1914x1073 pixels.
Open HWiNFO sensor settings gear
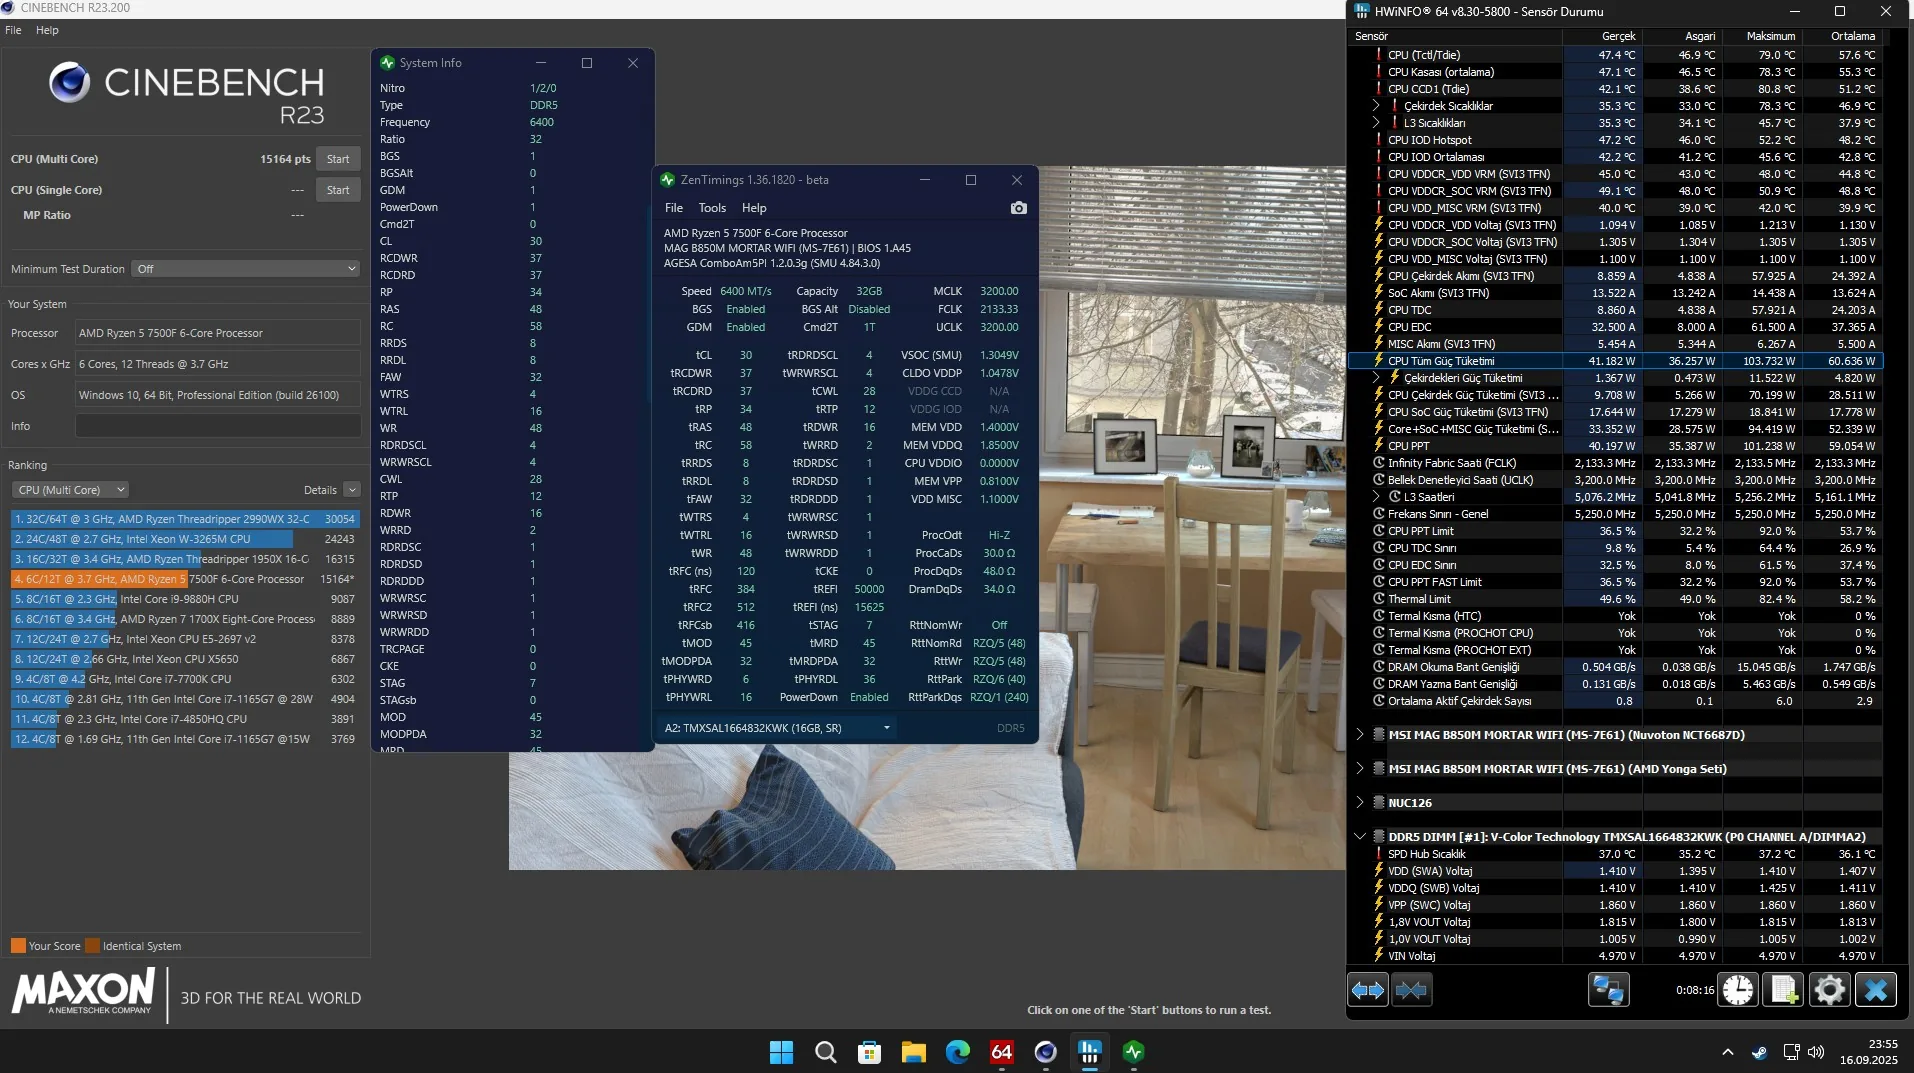click(1829, 990)
